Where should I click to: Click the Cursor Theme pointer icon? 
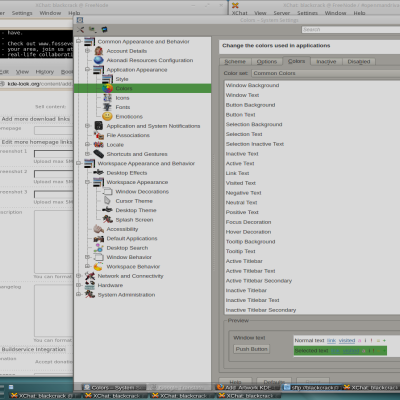[107, 201]
